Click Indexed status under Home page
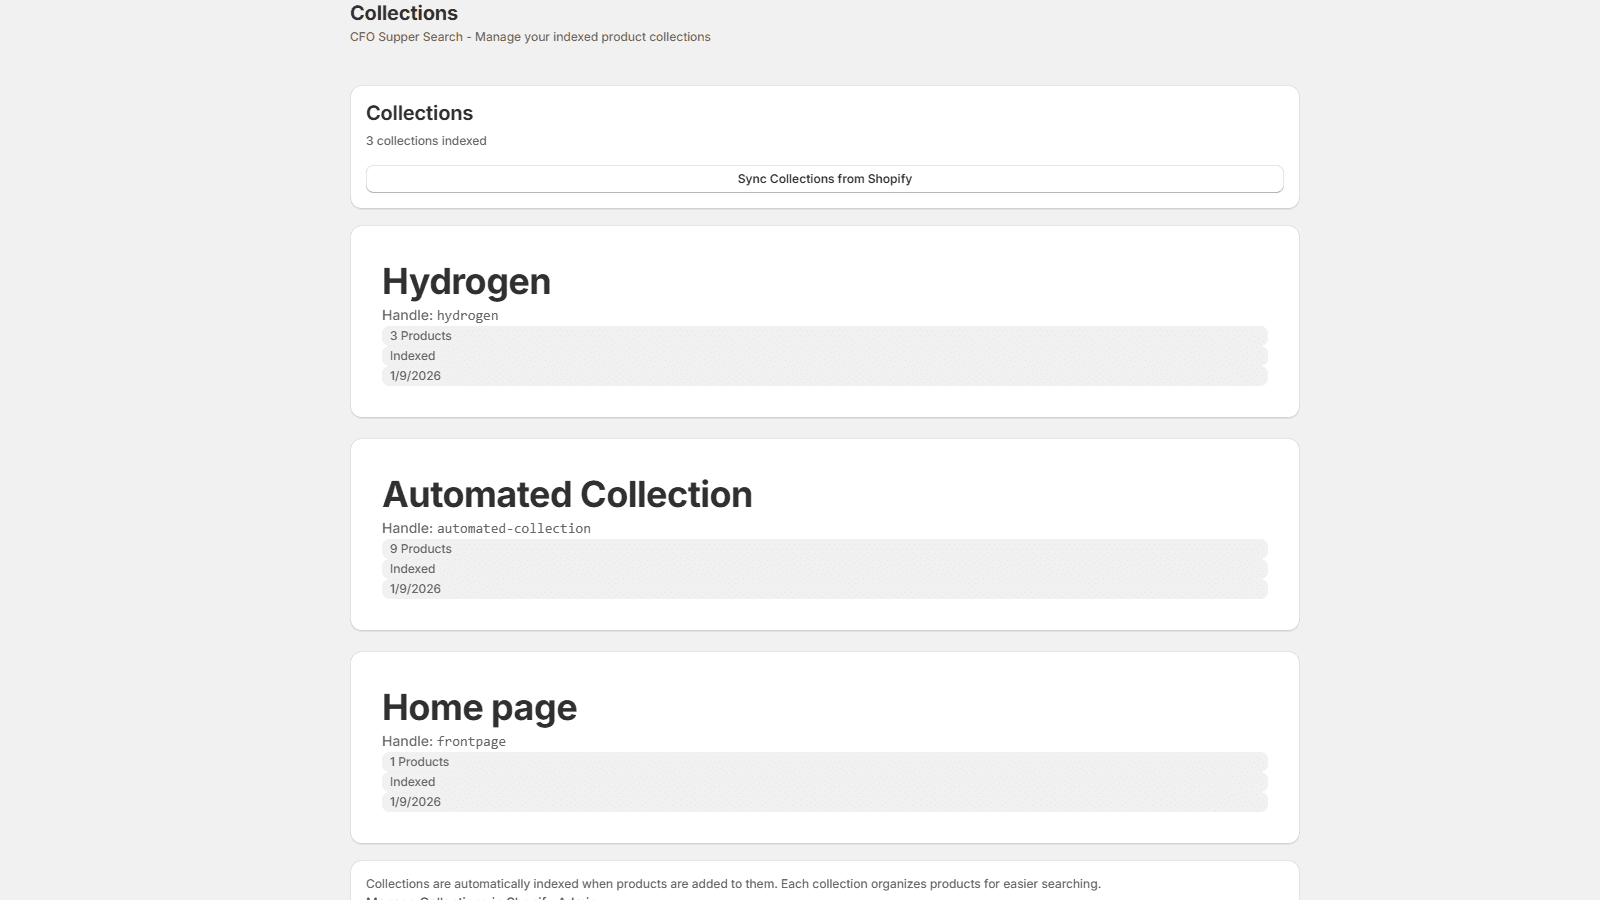 tap(413, 782)
